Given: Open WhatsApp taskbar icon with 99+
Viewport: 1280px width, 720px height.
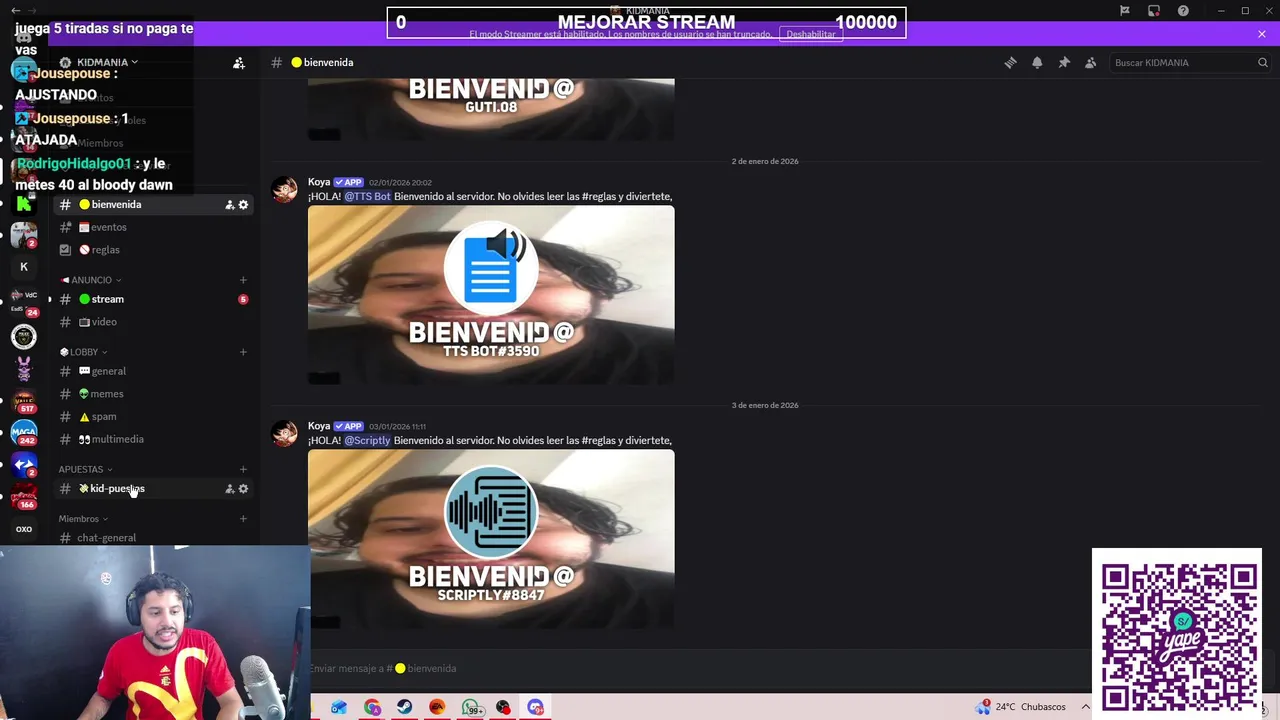Looking at the screenshot, I should click(x=472, y=707).
